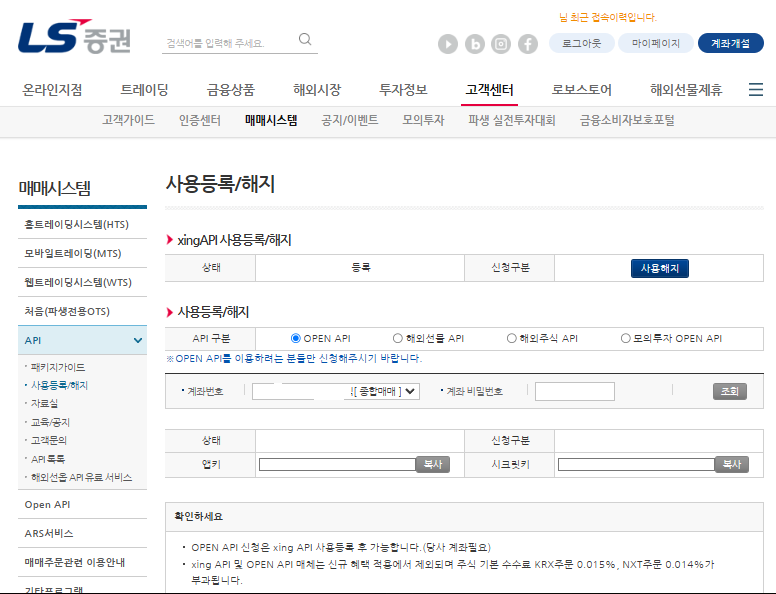This screenshot has width=776, height=594.
Task: Open the 교육/공지 sidebar link
Action: (x=50, y=422)
